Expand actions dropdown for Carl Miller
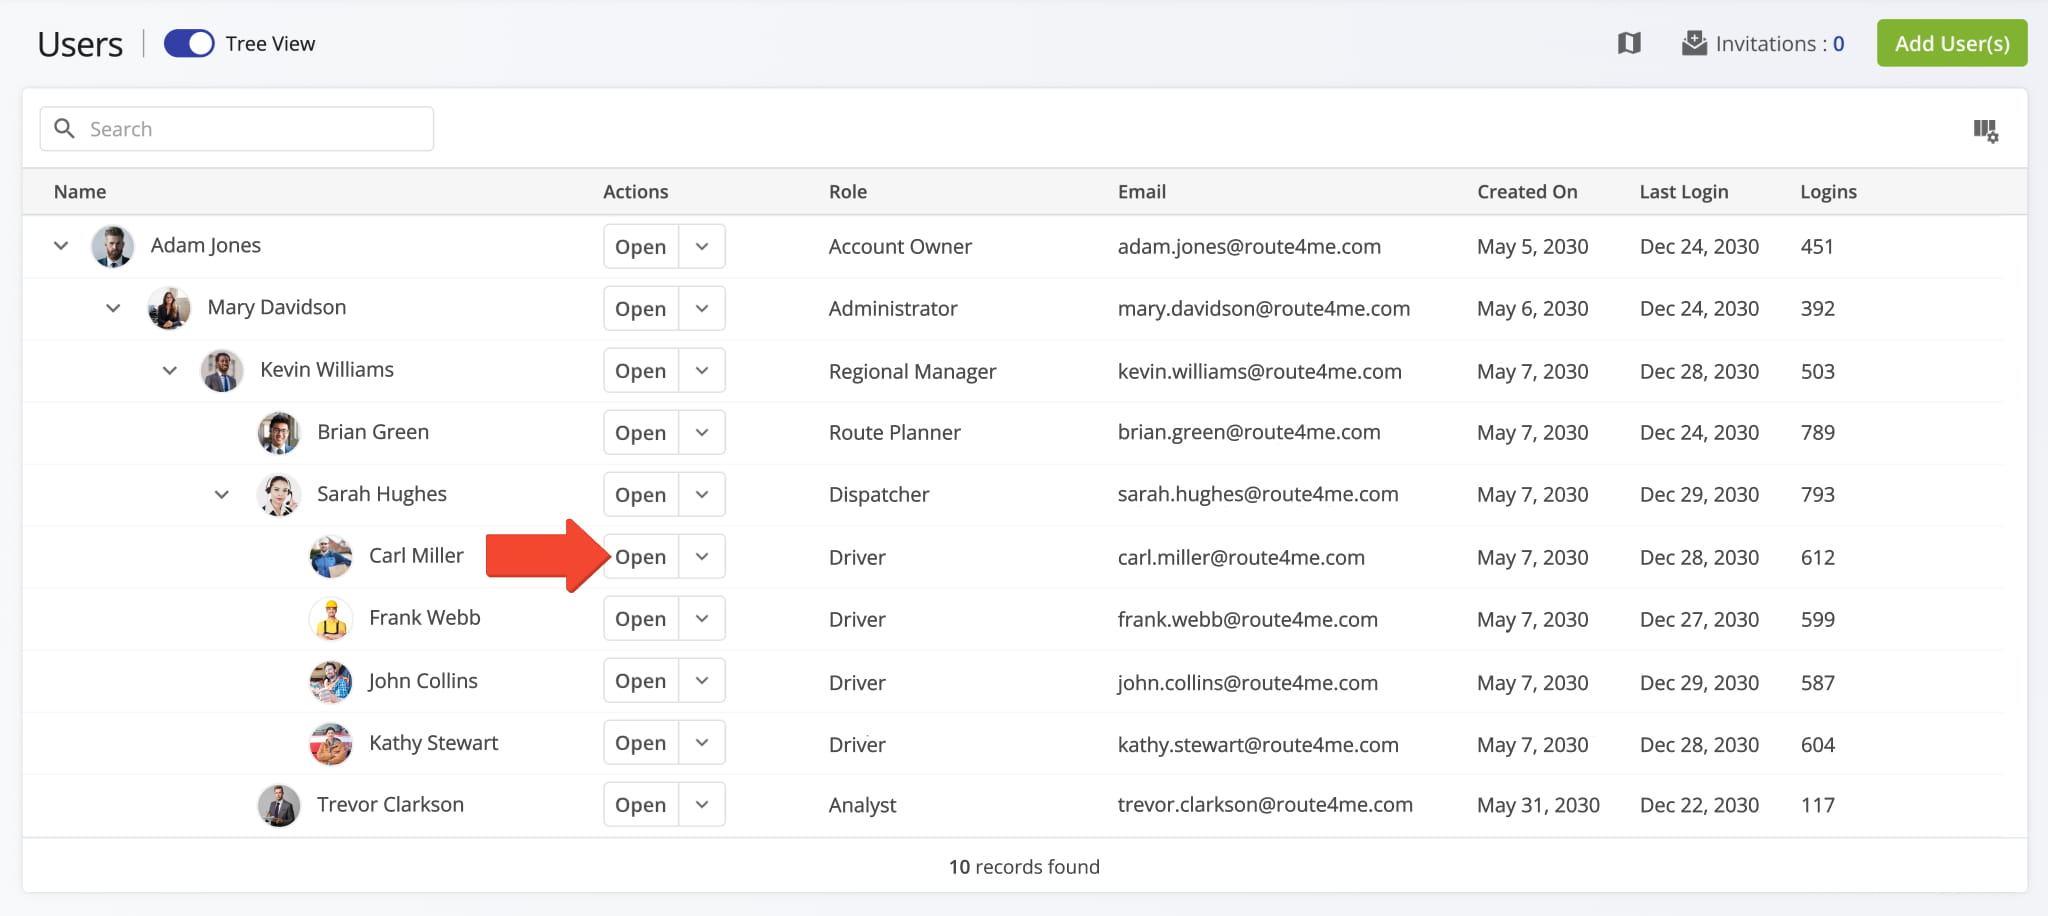Viewport: 2048px width, 916px height. (x=702, y=557)
